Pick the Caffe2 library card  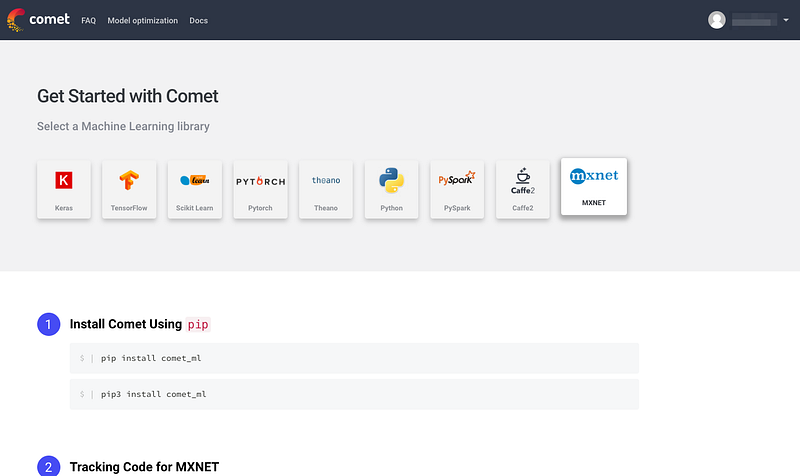pyautogui.click(x=522, y=189)
